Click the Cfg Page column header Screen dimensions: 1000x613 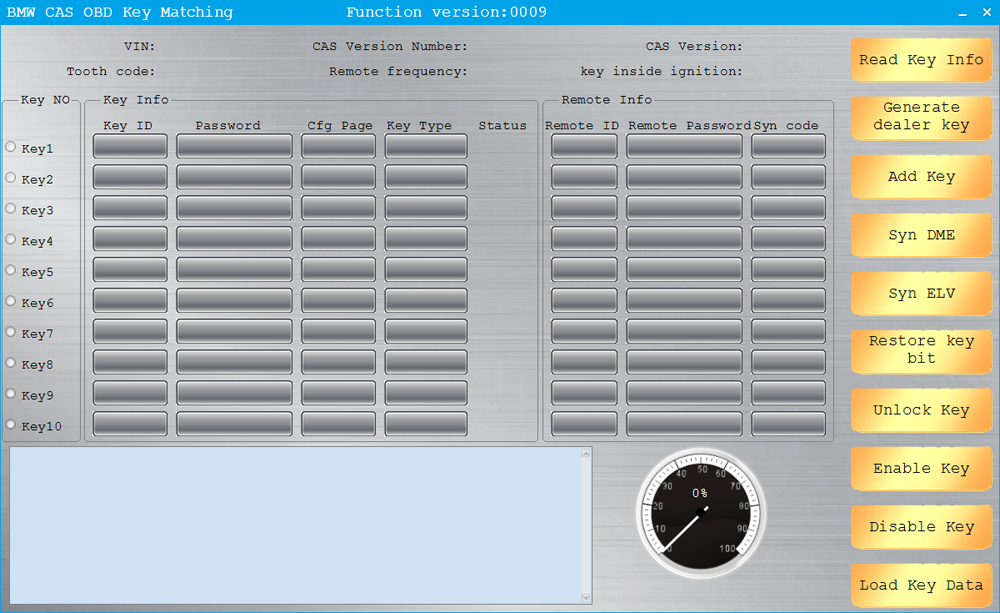[340, 126]
